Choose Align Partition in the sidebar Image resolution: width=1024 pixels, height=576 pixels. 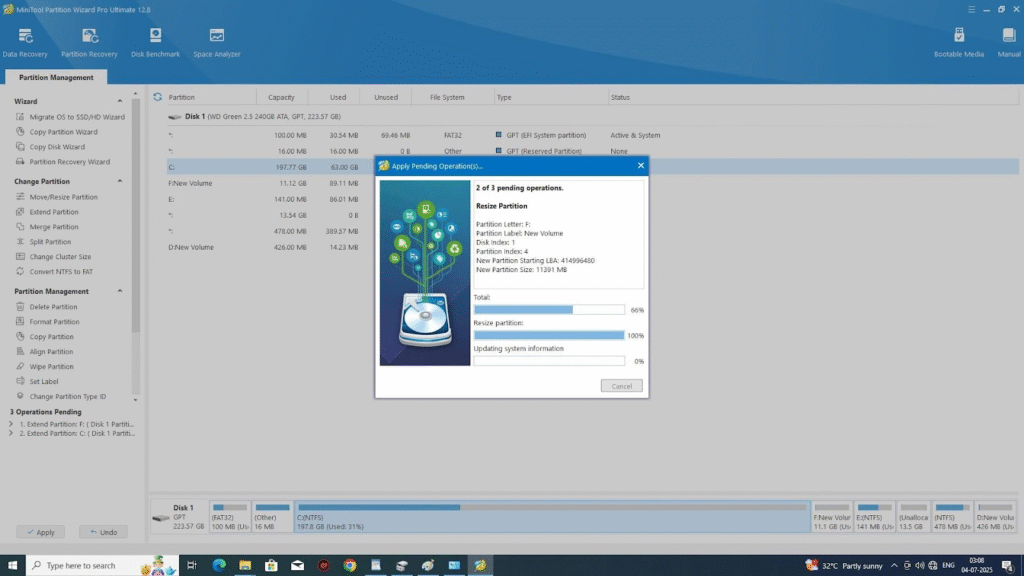tap(44, 352)
